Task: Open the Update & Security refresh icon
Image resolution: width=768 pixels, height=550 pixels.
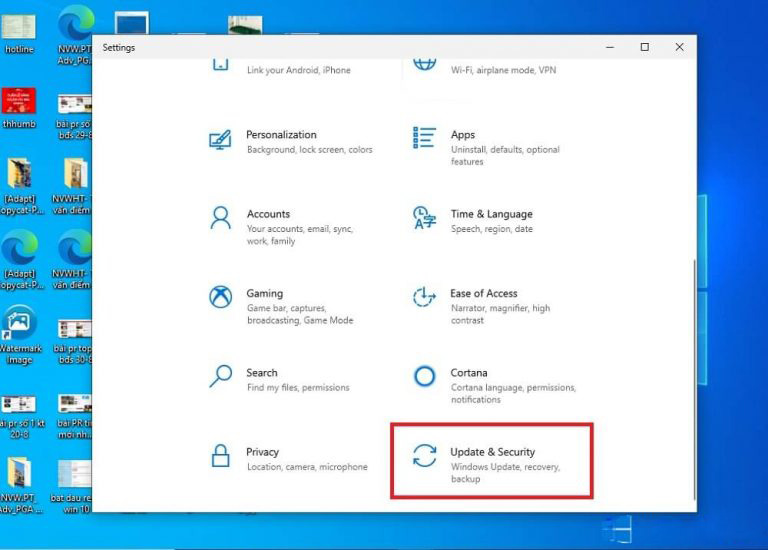Action: pyautogui.click(x=424, y=455)
